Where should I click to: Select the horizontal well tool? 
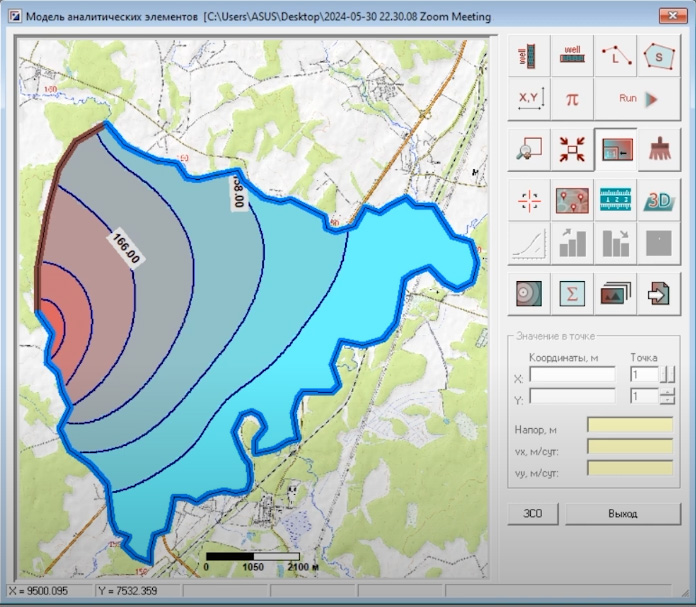[x=572, y=56]
